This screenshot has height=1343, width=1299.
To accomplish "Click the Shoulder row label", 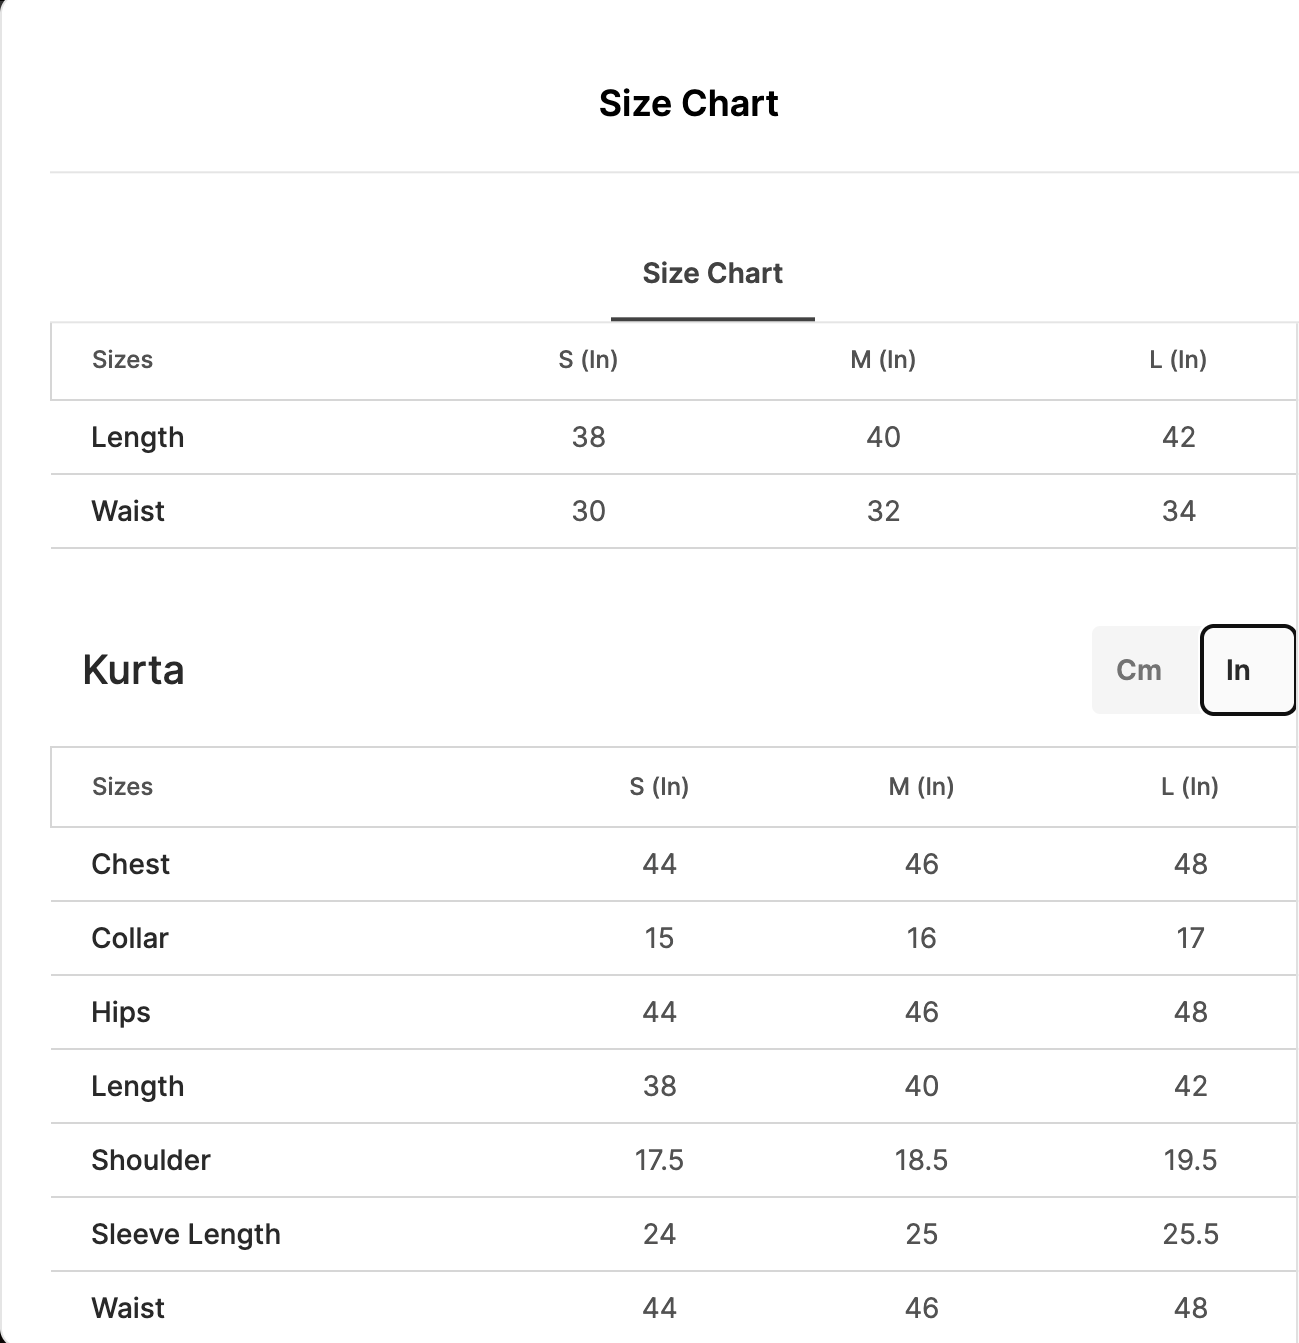I will (x=151, y=1160).
